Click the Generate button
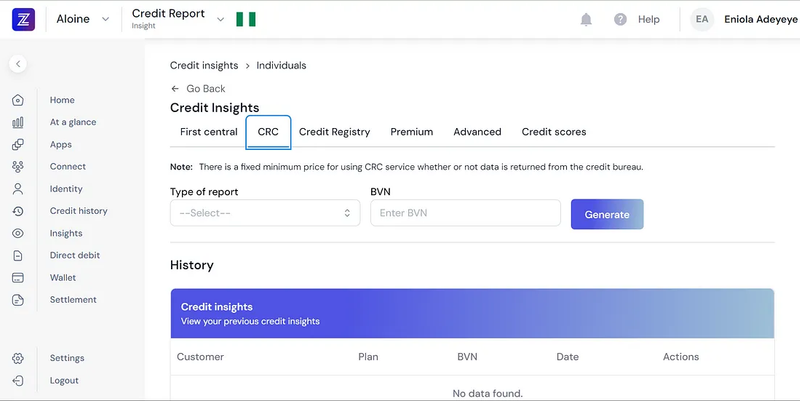 click(x=607, y=214)
